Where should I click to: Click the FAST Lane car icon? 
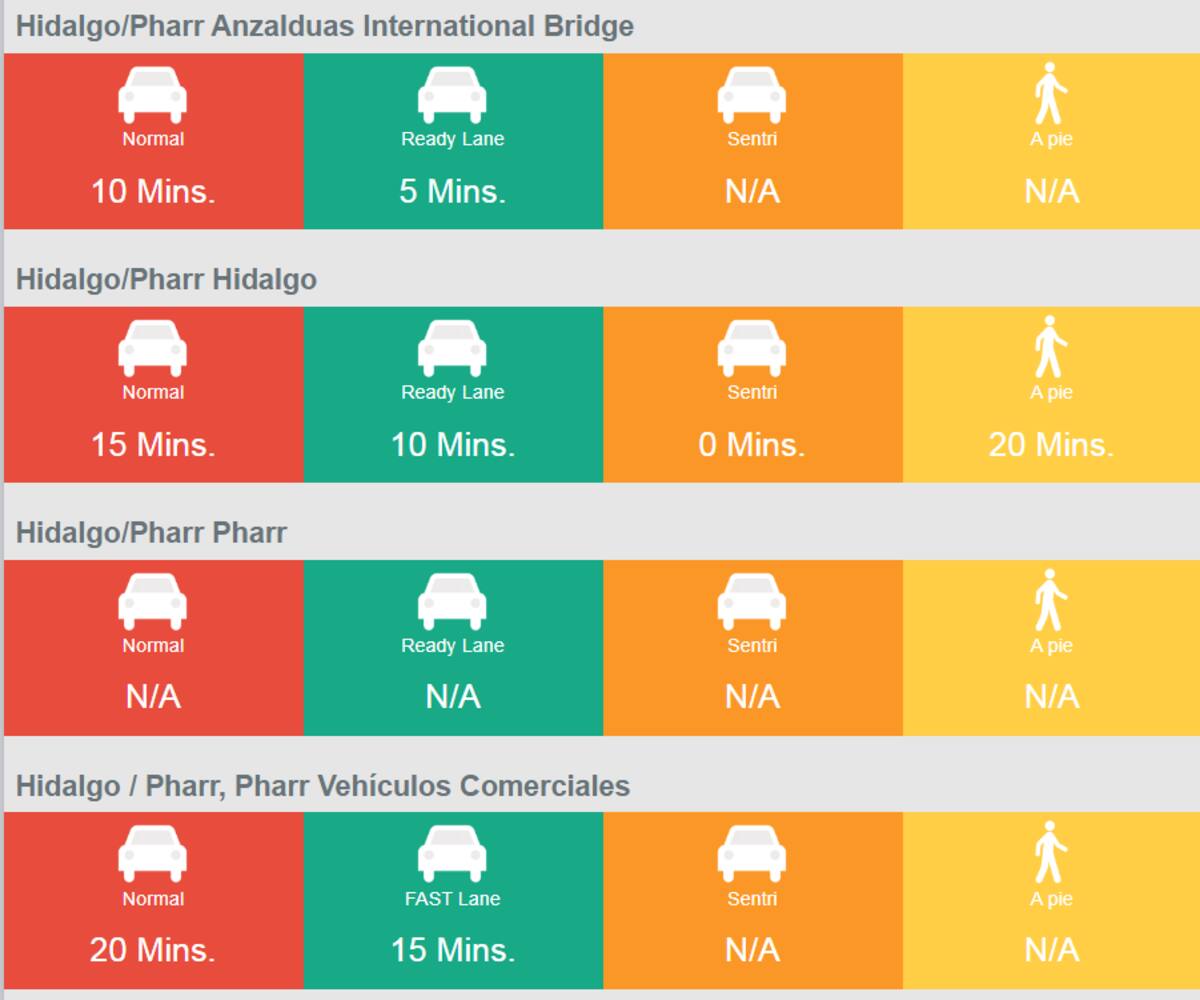coord(452,854)
